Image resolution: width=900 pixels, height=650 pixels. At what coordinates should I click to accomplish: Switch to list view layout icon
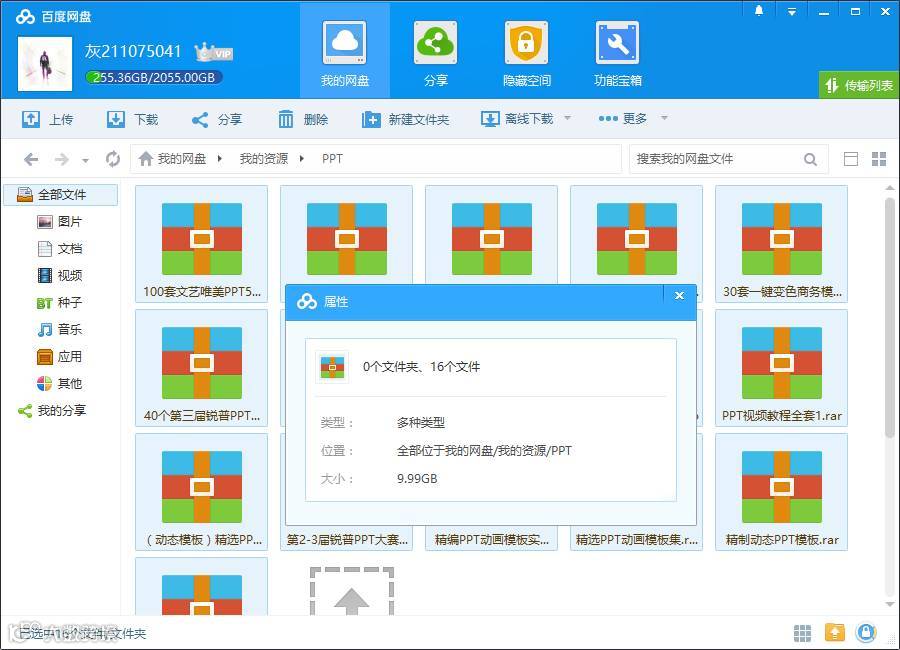click(x=851, y=159)
